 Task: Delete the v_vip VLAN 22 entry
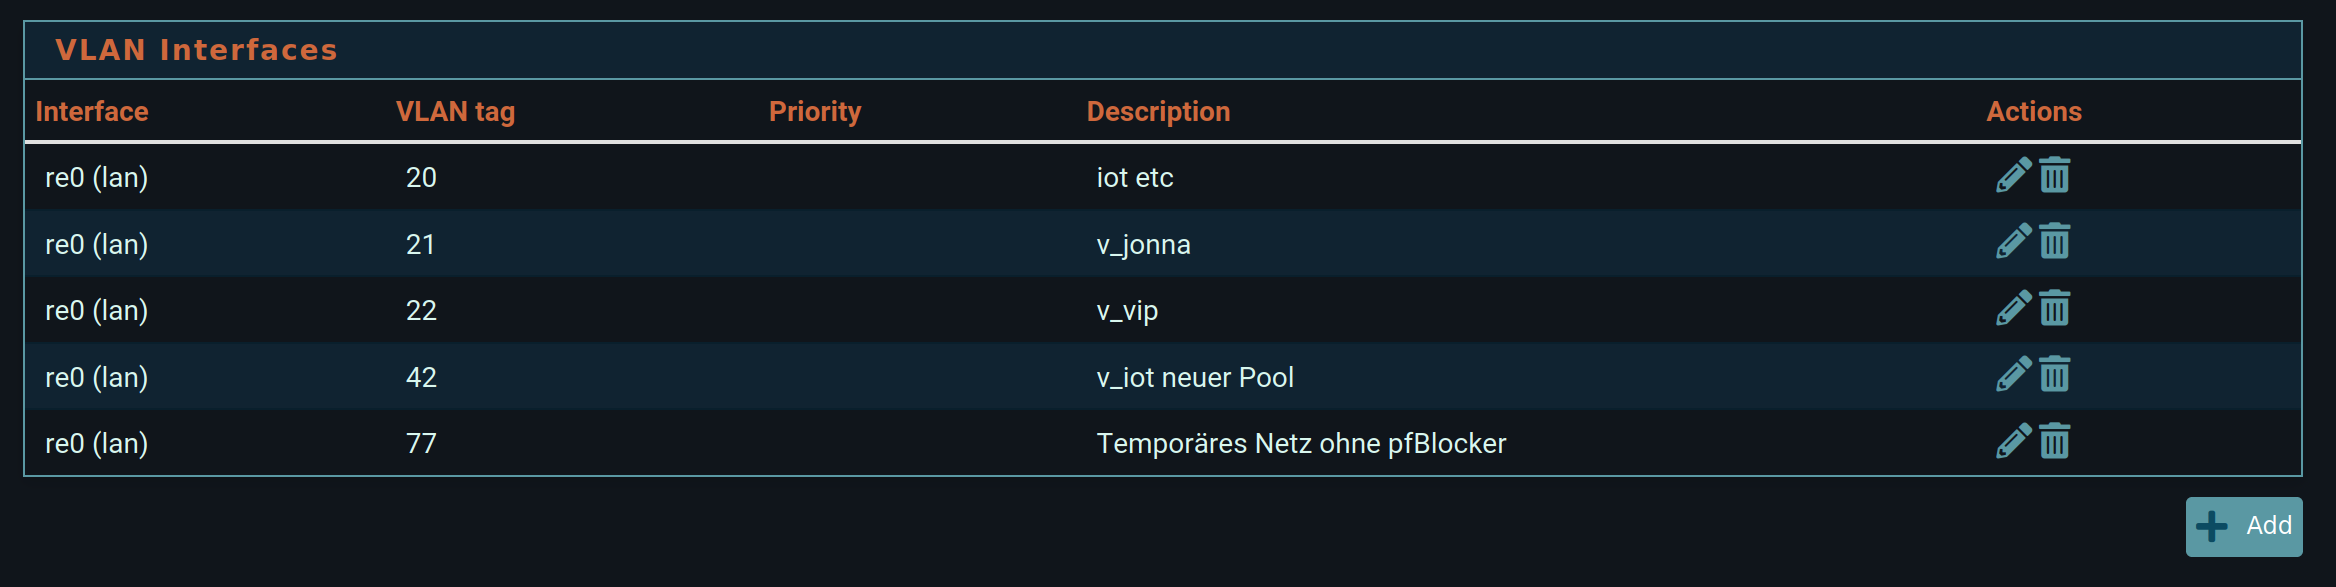coord(2055,308)
